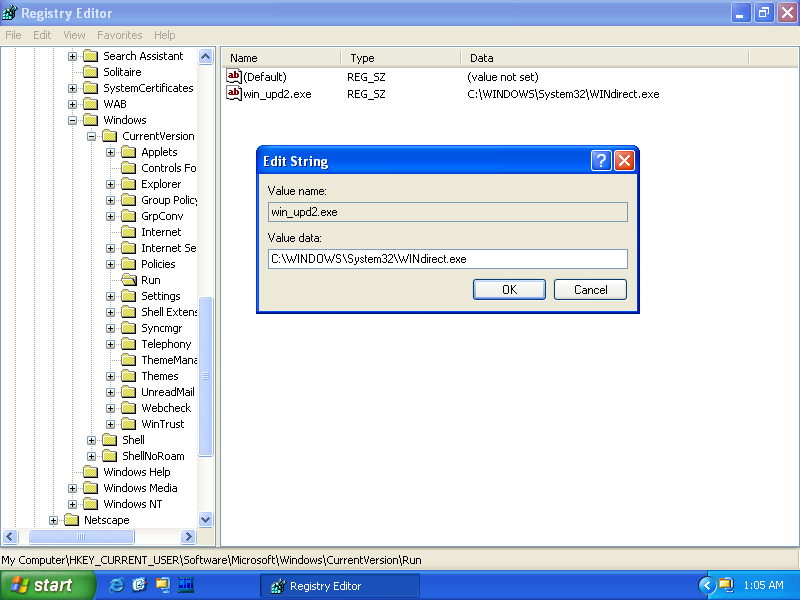Click the tree scroll-up arrow
The image size is (800, 600).
pyautogui.click(x=205, y=56)
